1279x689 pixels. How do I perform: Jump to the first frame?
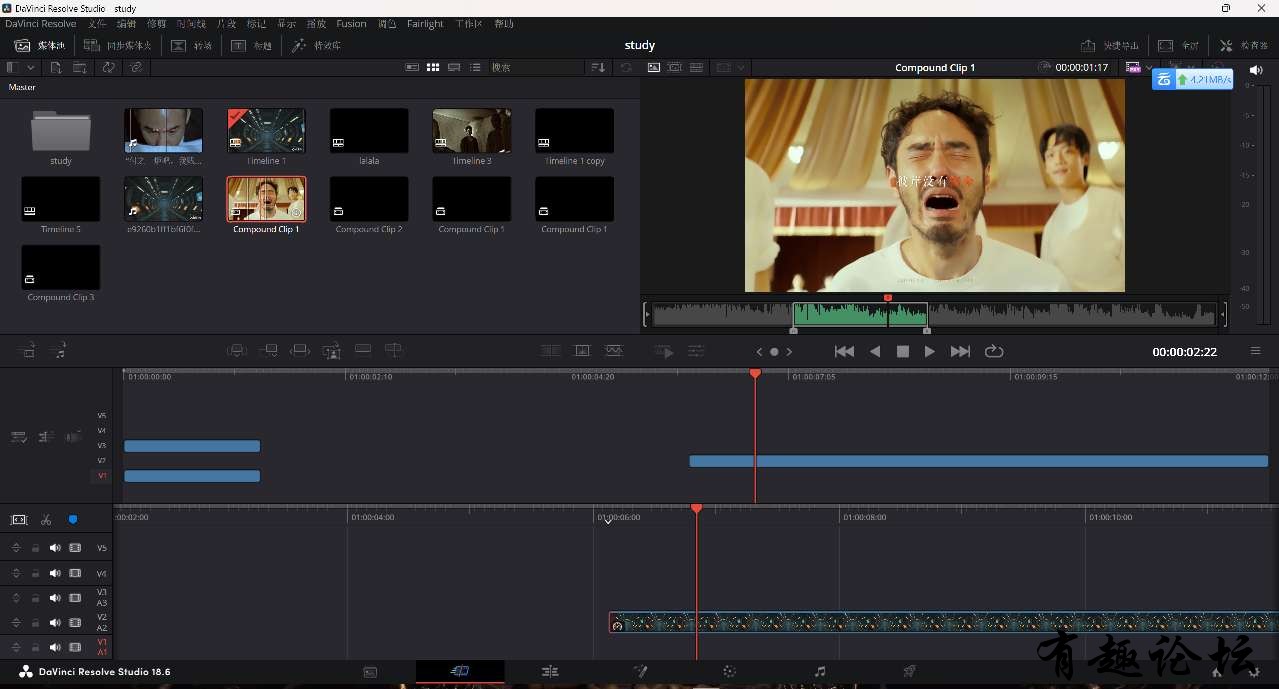pos(844,351)
